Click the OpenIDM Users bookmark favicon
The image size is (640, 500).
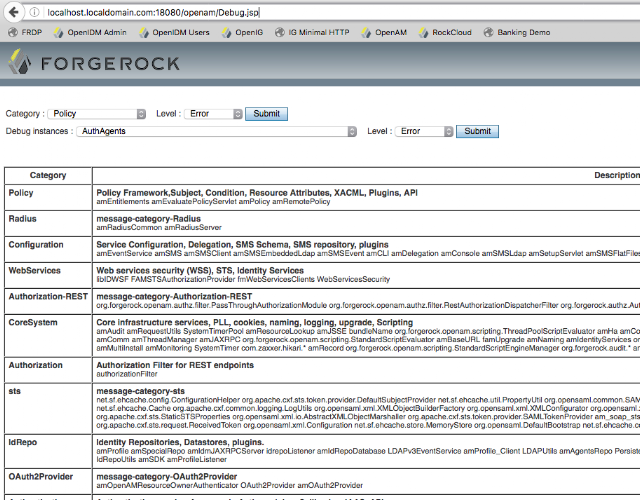(144, 32)
